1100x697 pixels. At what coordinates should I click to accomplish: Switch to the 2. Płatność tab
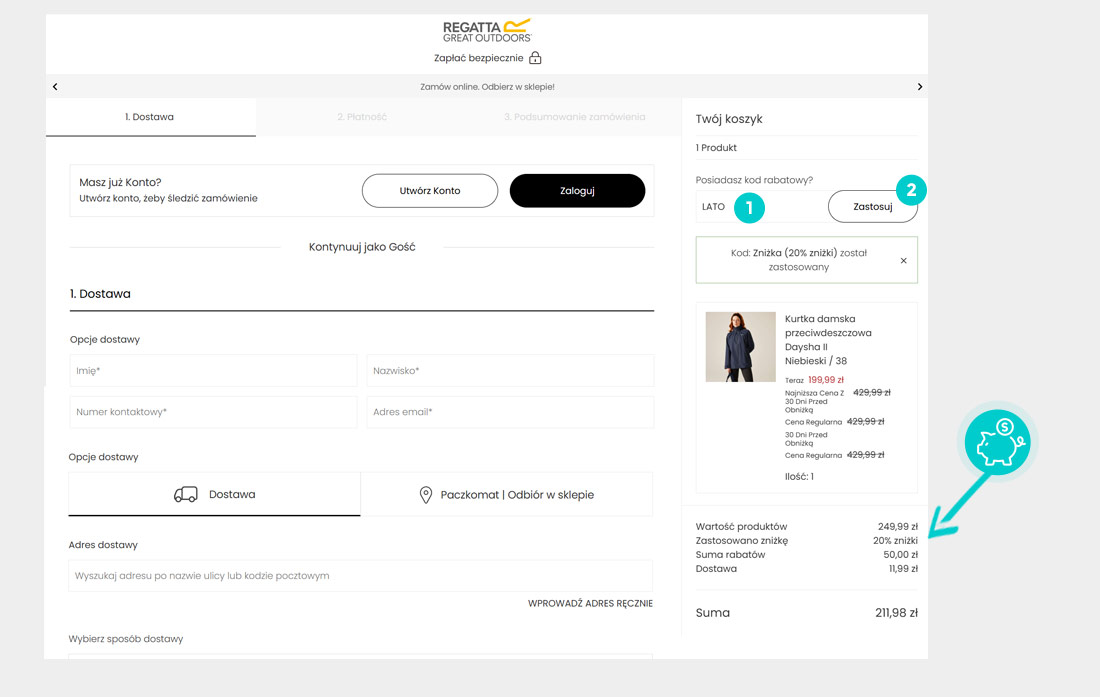[362, 117]
